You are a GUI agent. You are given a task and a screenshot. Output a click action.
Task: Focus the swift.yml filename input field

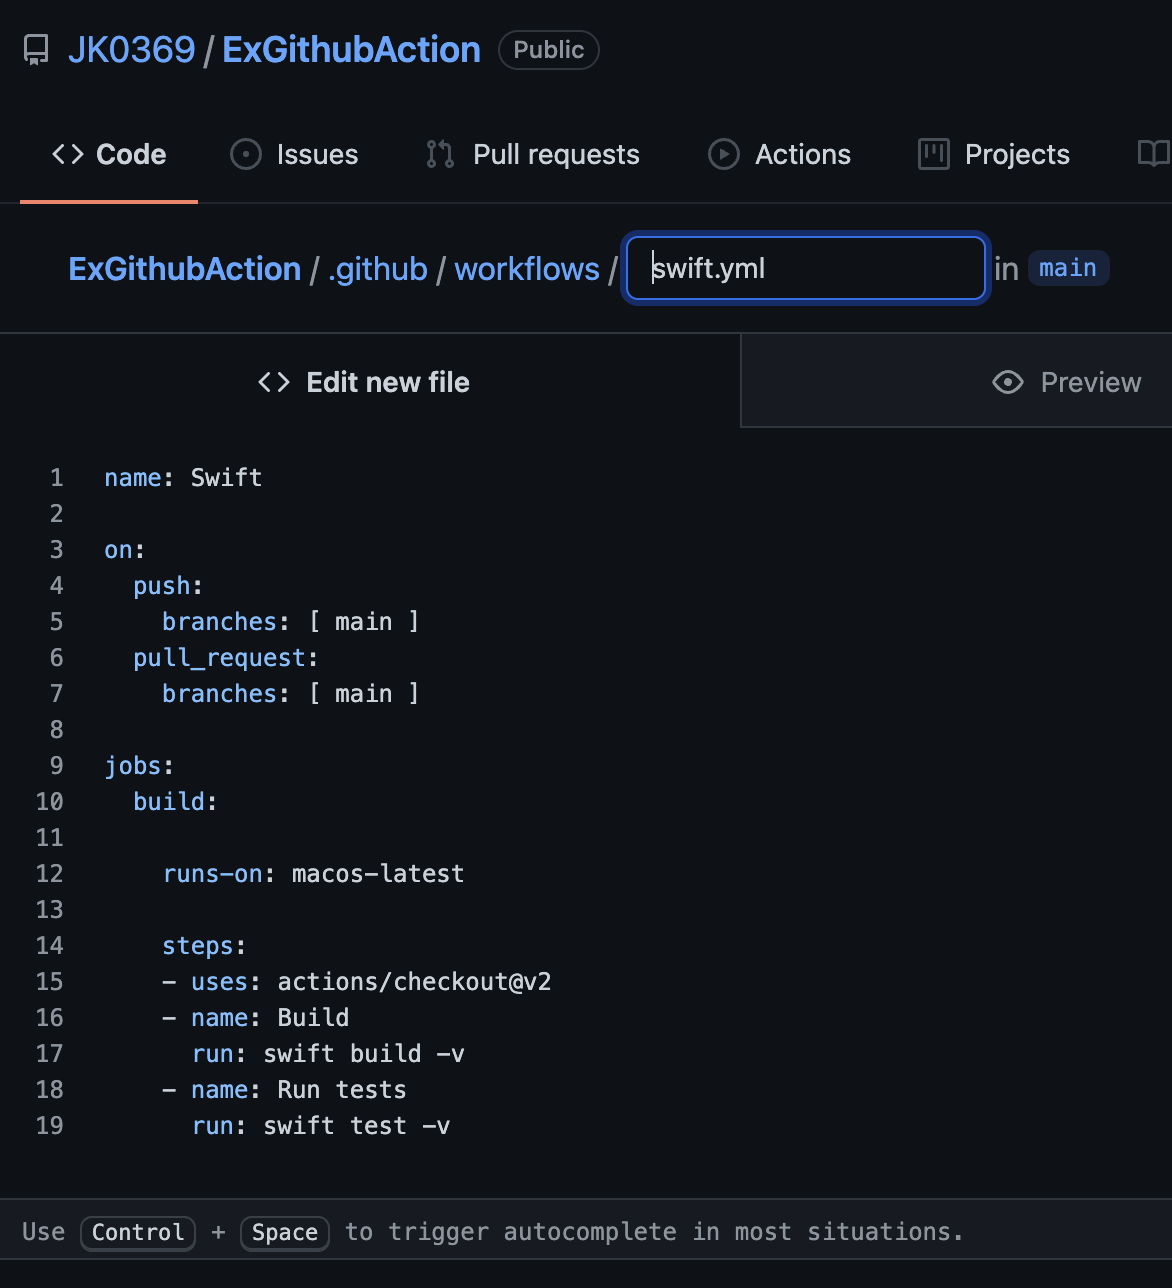click(x=806, y=268)
